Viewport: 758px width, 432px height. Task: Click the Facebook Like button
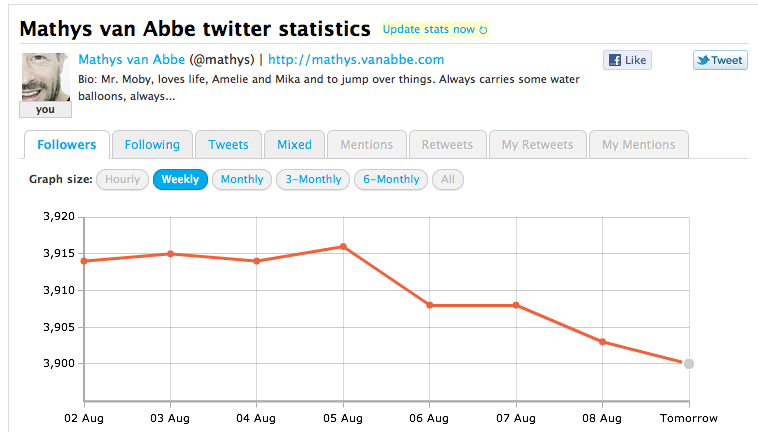click(x=627, y=60)
